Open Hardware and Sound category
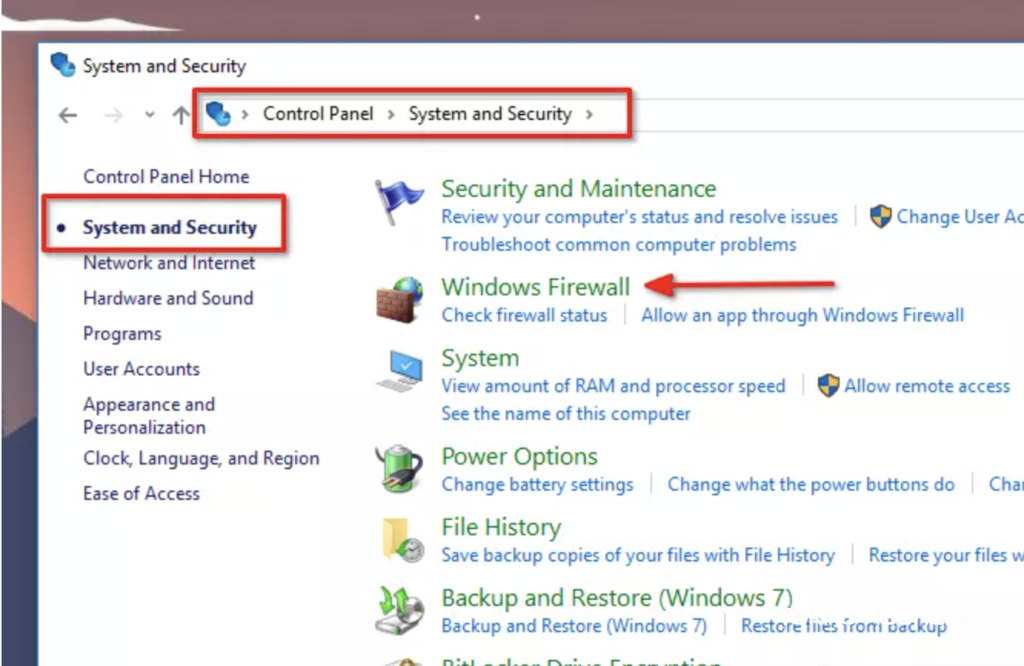The width and height of the screenshot is (1024, 666). click(168, 298)
